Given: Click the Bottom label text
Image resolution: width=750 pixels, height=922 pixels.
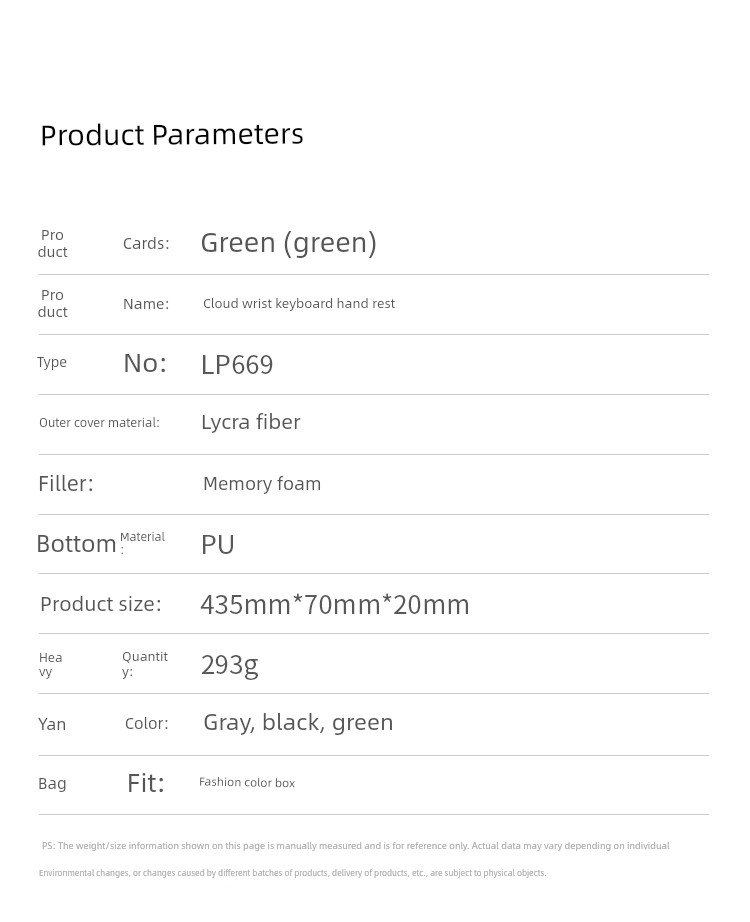Looking at the screenshot, I should point(76,544).
